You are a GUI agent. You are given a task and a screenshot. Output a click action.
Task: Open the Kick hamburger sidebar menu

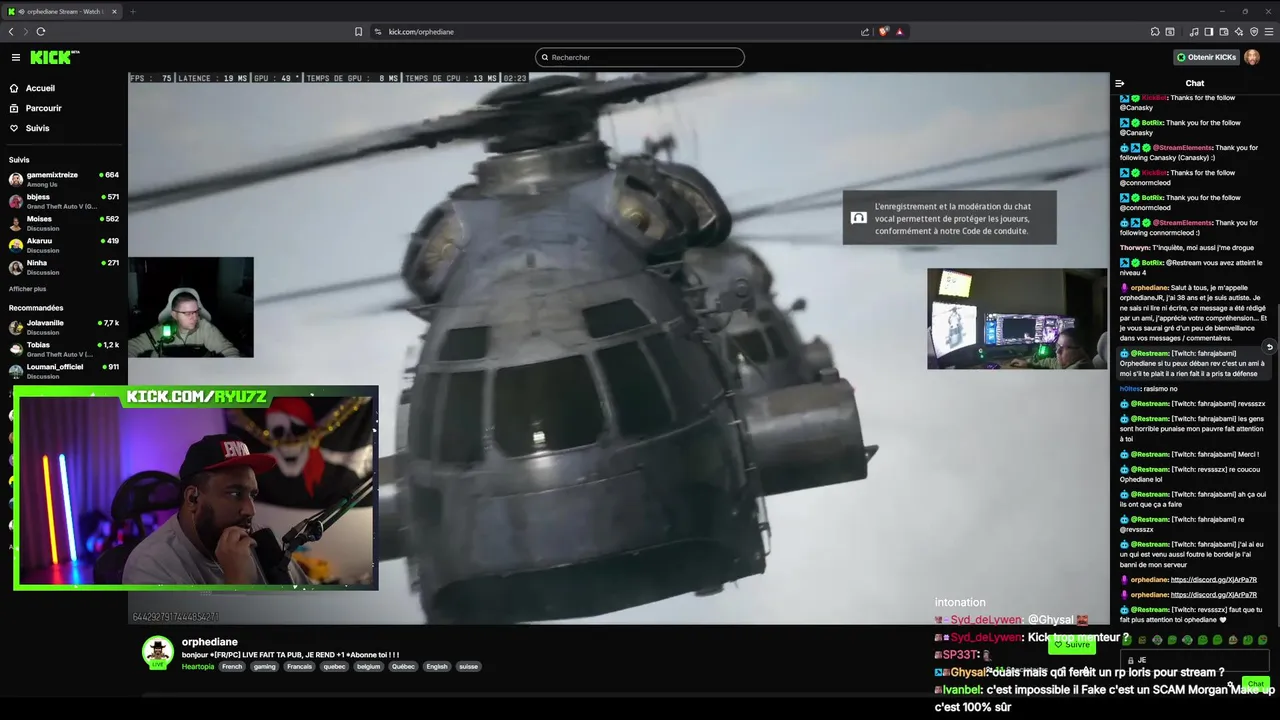click(x=15, y=57)
